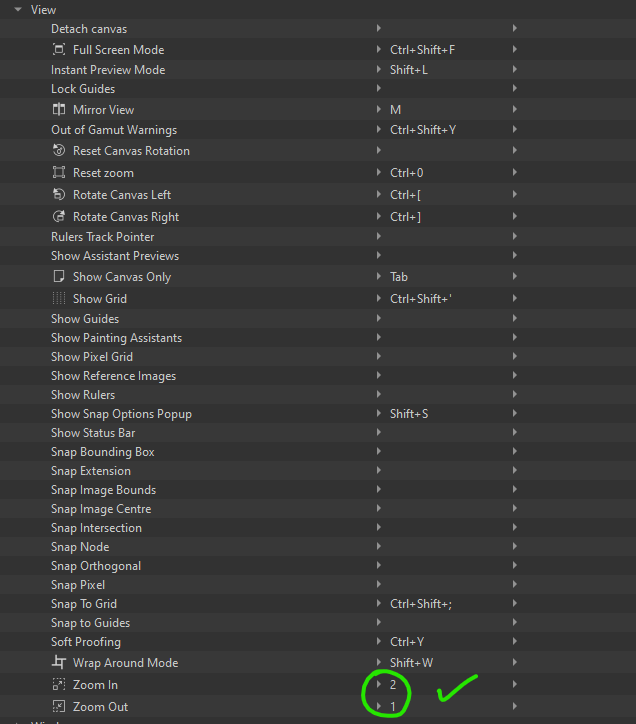Image resolution: width=636 pixels, height=724 pixels.
Task: Expand shortcut arrow in Snap Pixel row
Action: coord(378,584)
